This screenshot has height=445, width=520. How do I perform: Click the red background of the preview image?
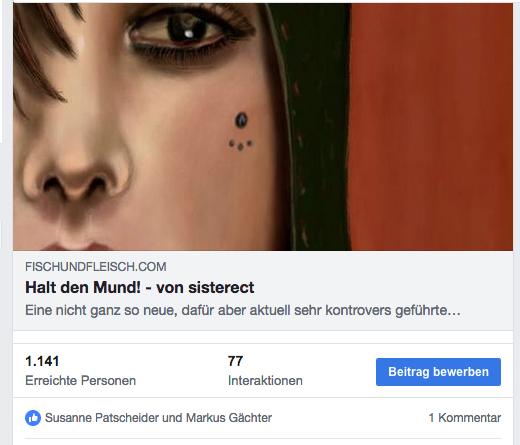pos(432,127)
